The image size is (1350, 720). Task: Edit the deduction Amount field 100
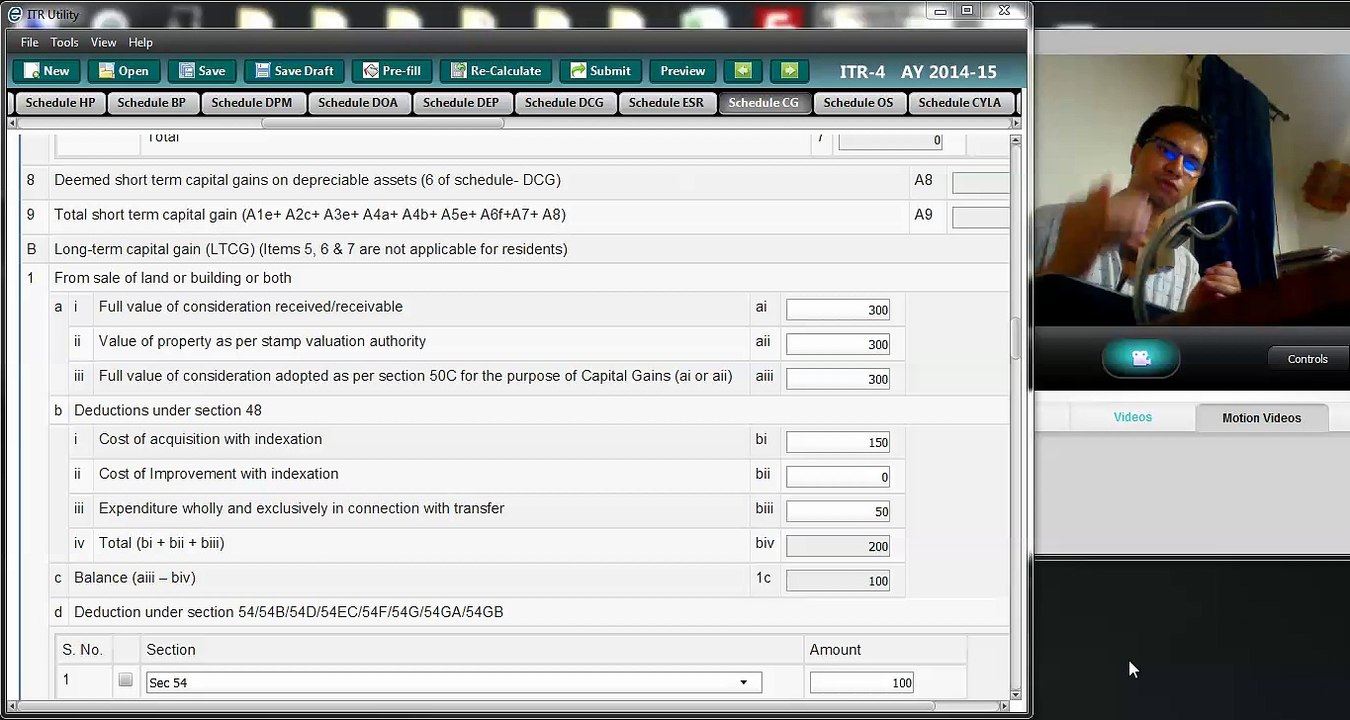click(x=862, y=682)
